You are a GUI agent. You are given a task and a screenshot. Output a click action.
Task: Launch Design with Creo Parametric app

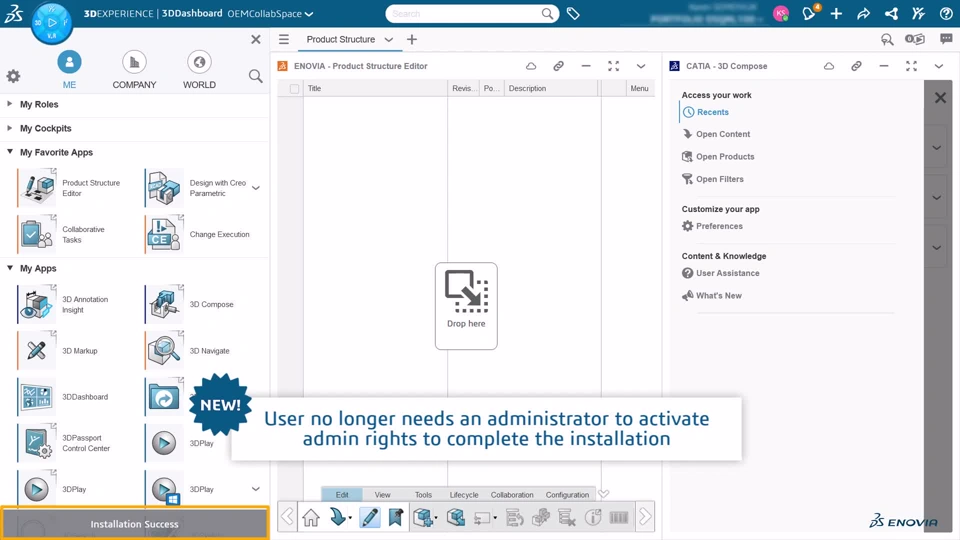click(165, 187)
